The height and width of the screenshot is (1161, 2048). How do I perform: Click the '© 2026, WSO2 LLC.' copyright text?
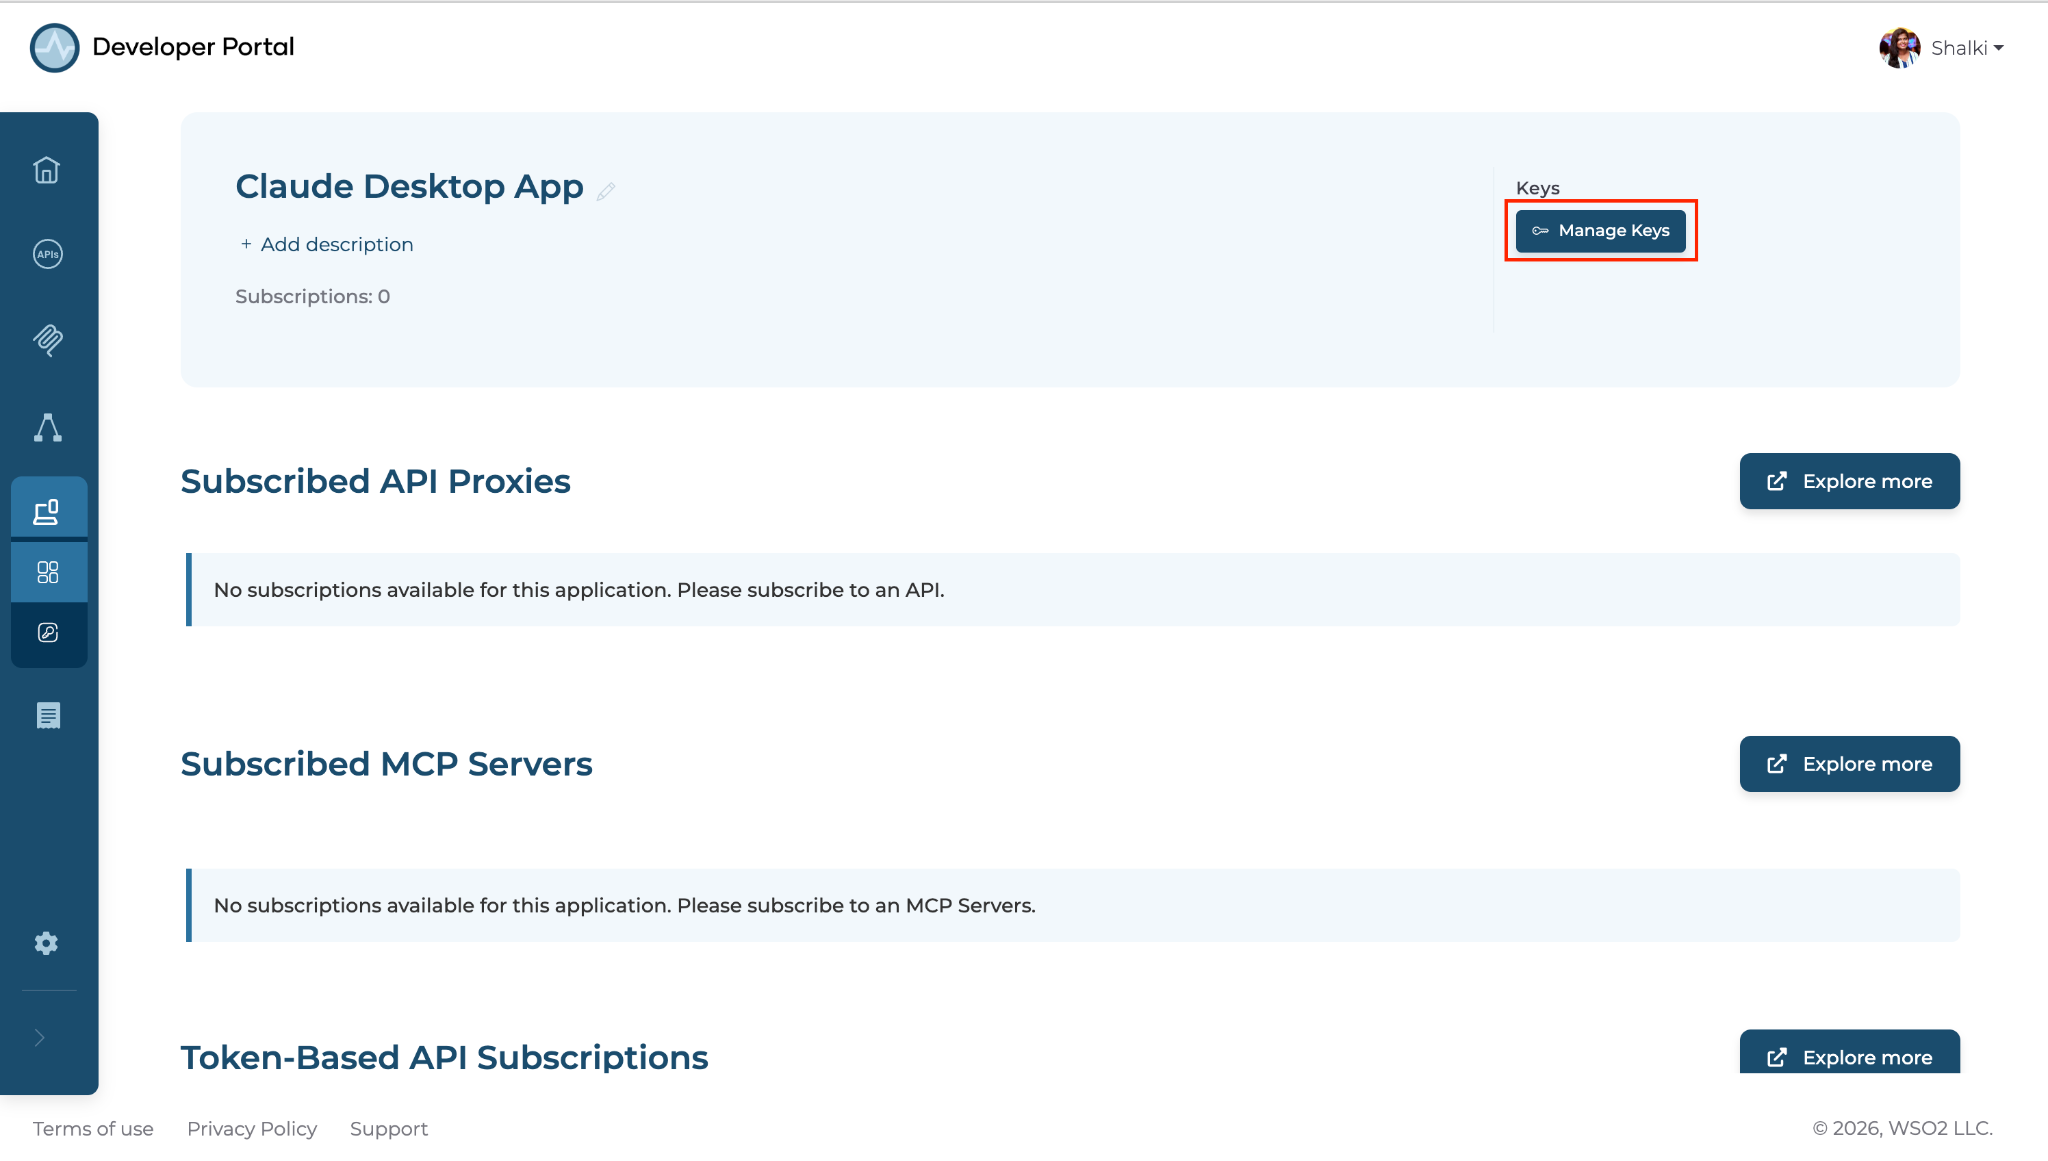click(1902, 1129)
